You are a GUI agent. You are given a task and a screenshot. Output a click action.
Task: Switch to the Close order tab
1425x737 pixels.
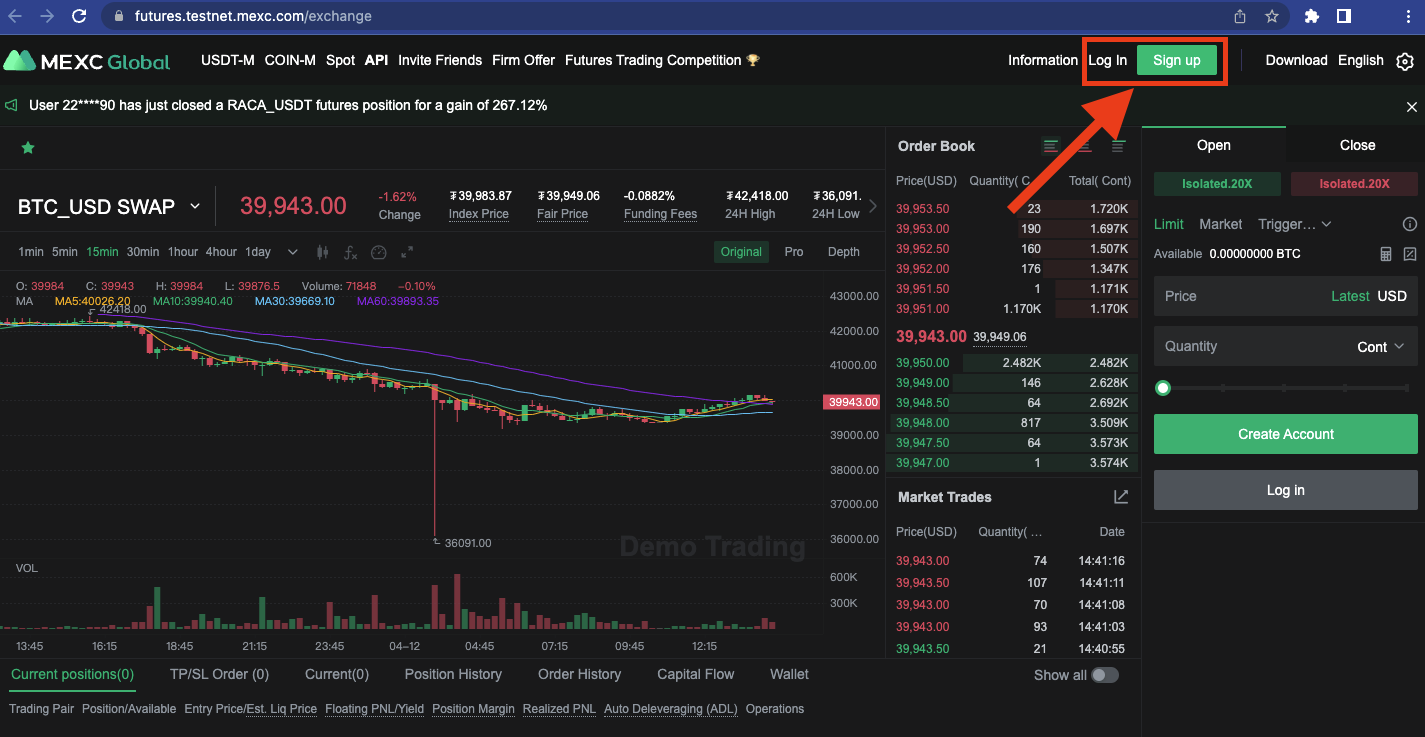pyautogui.click(x=1357, y=145)
